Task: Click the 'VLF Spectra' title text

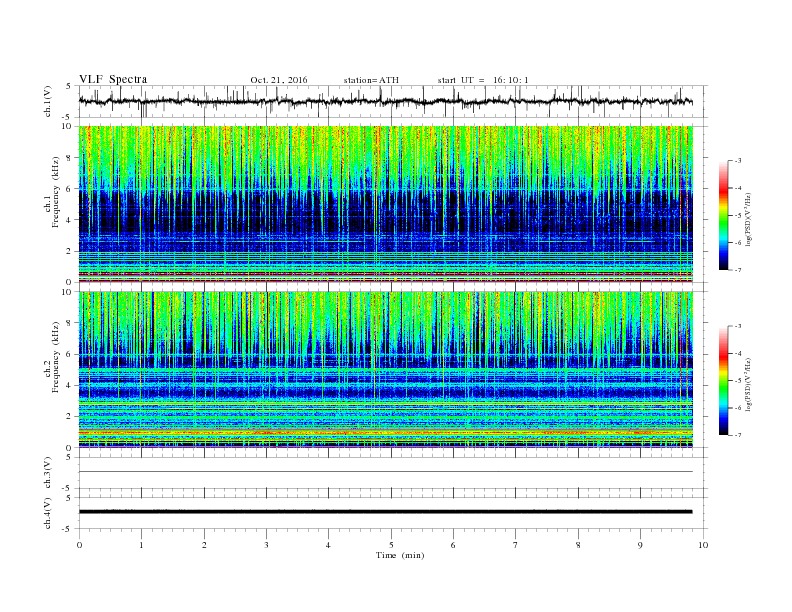Action: coord(113,79)
